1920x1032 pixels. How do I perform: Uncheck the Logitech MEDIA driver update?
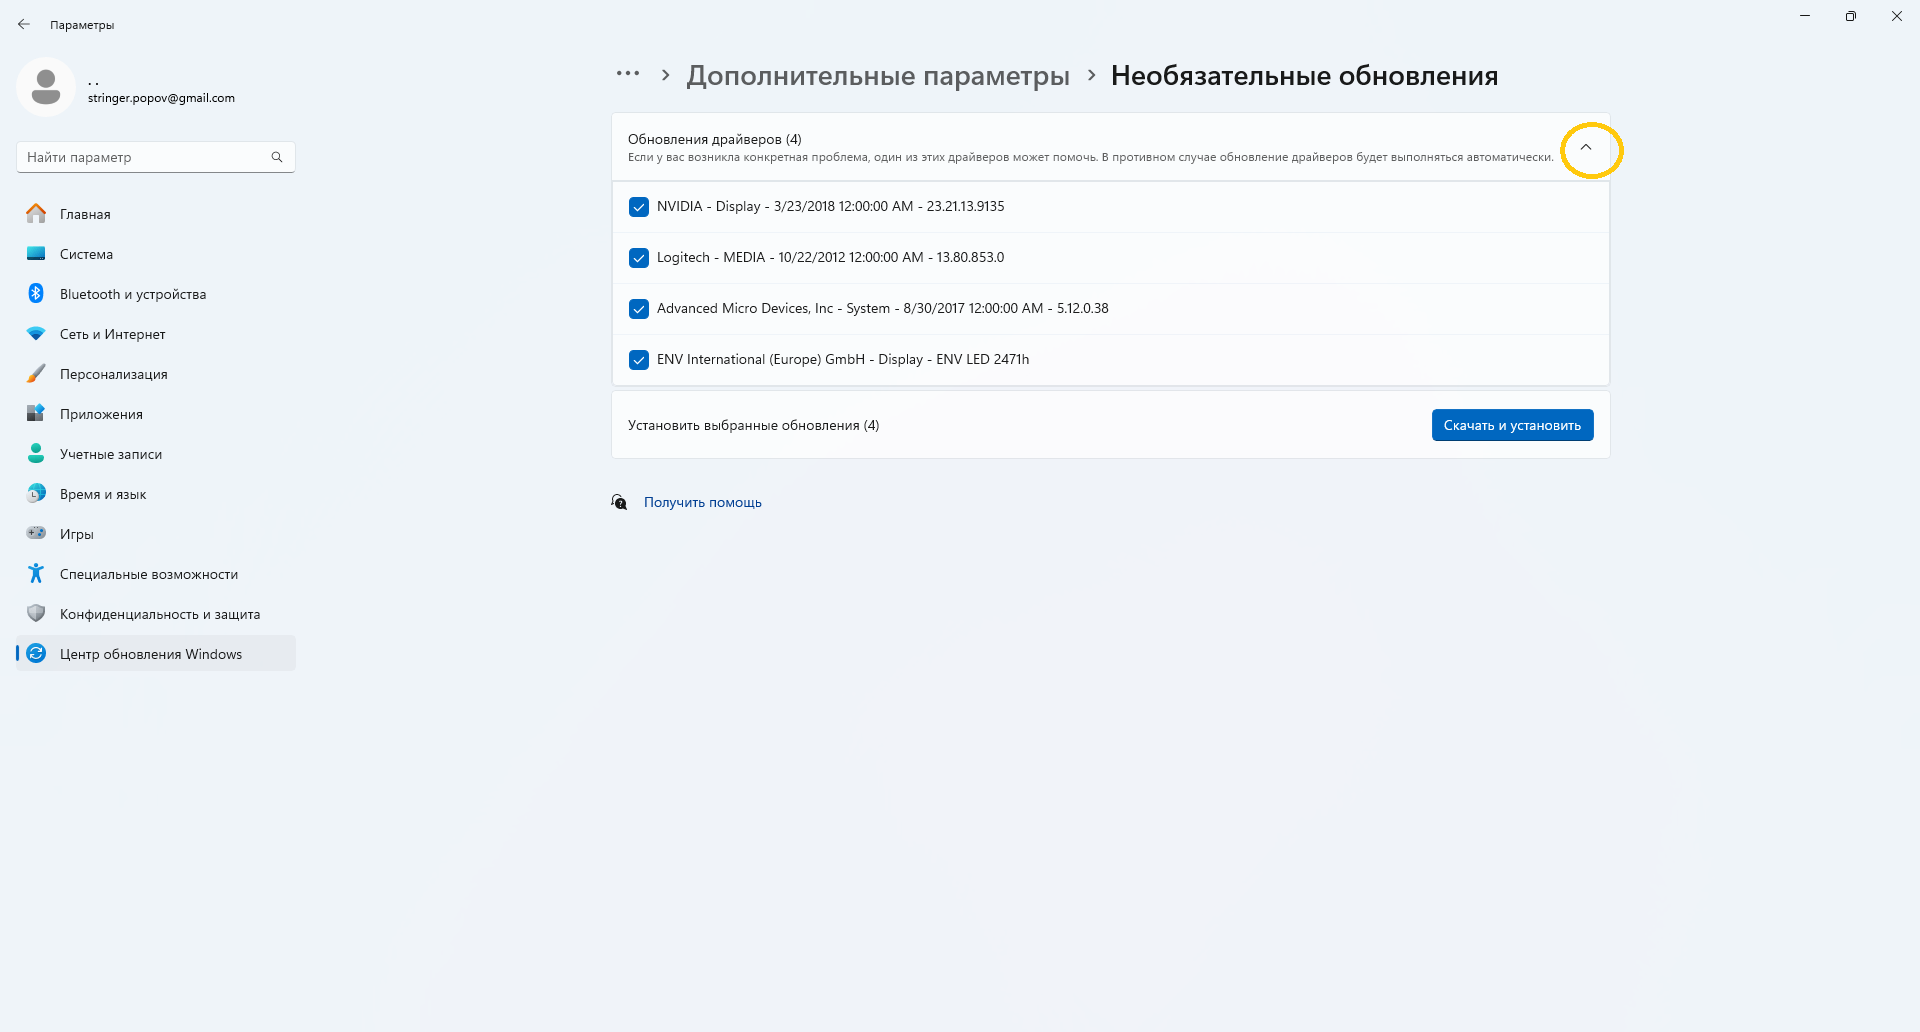639,258
